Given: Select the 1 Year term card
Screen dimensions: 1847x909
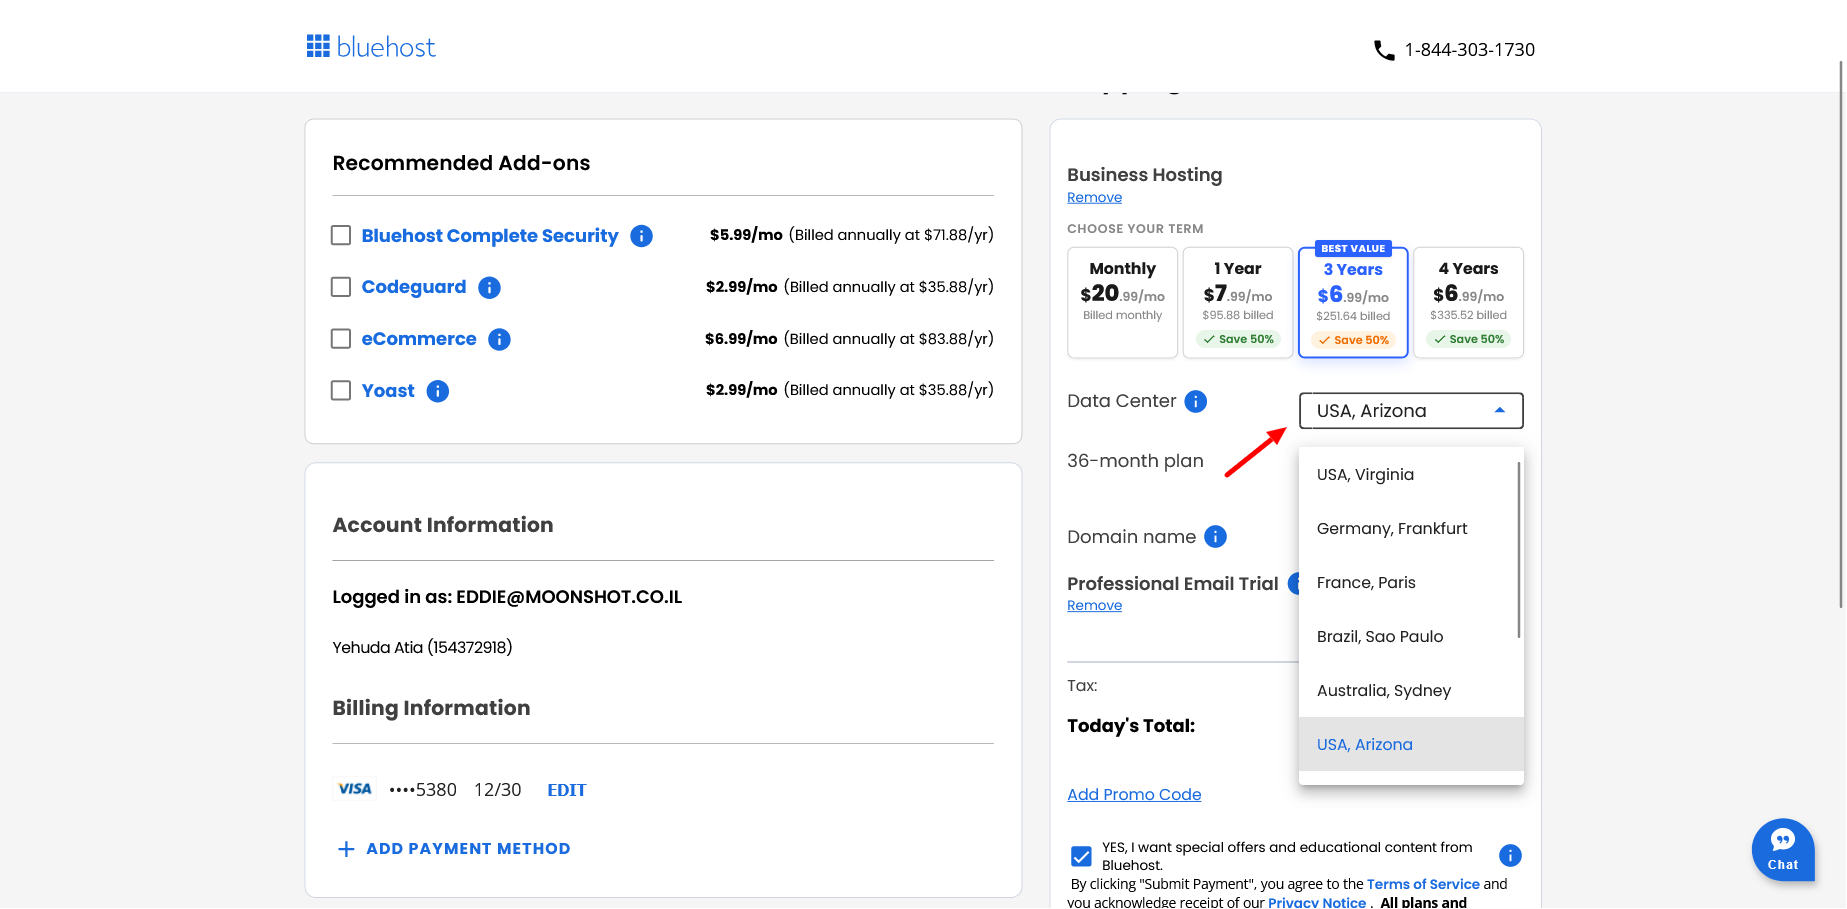Looking at the screenshot, I should pos(1238,302).
